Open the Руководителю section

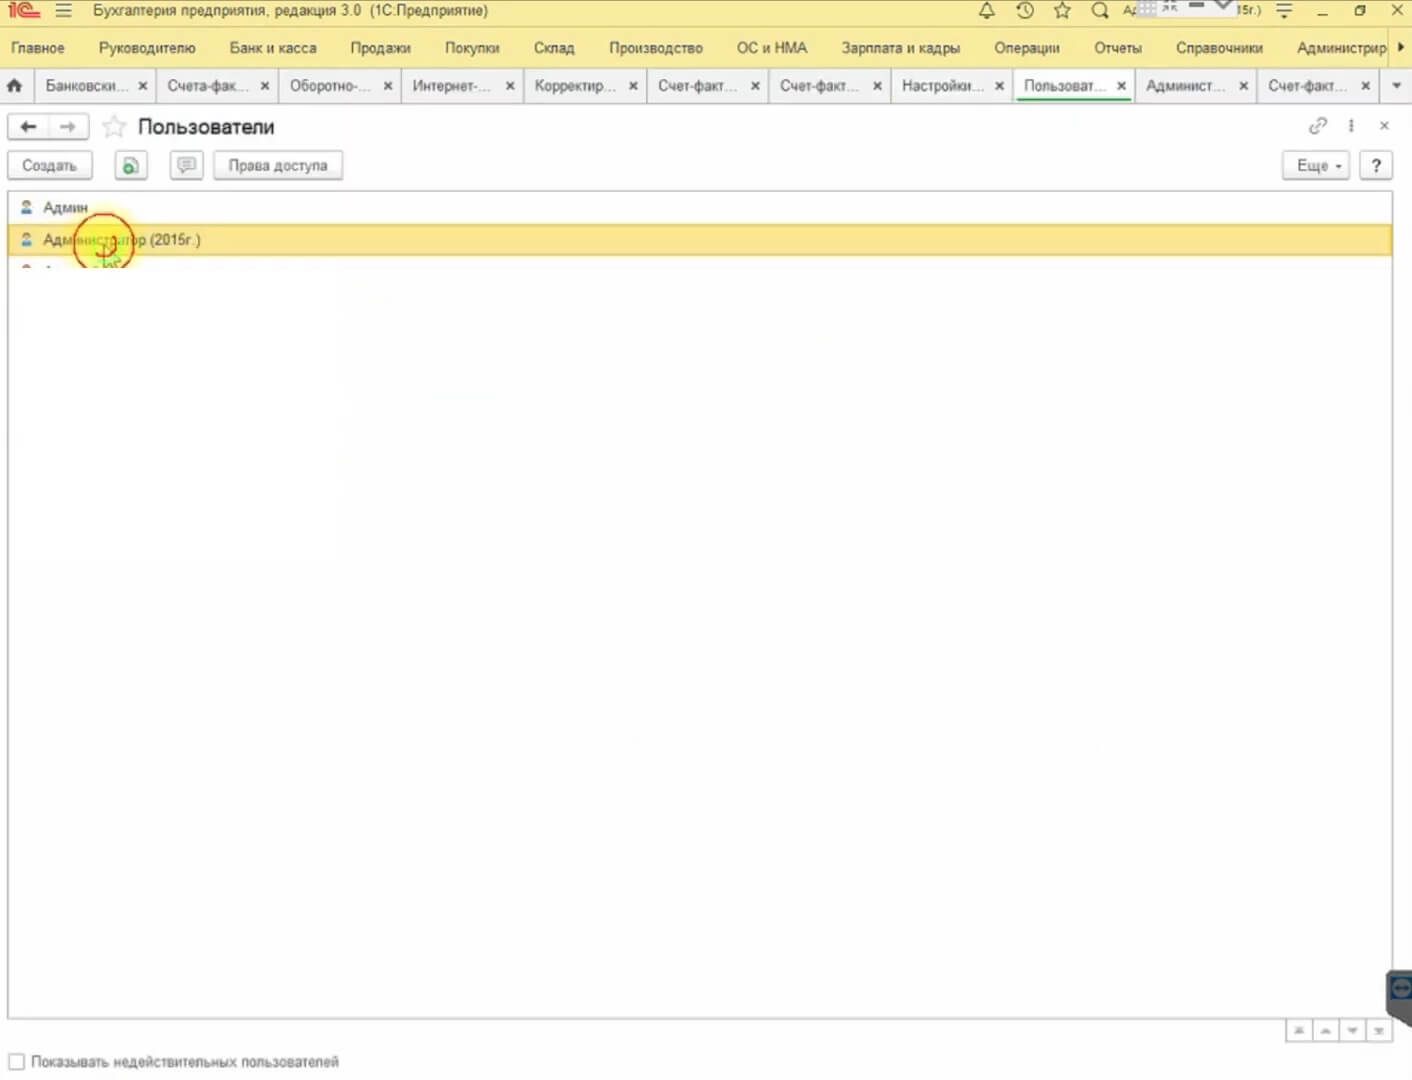tap(147, 48)
